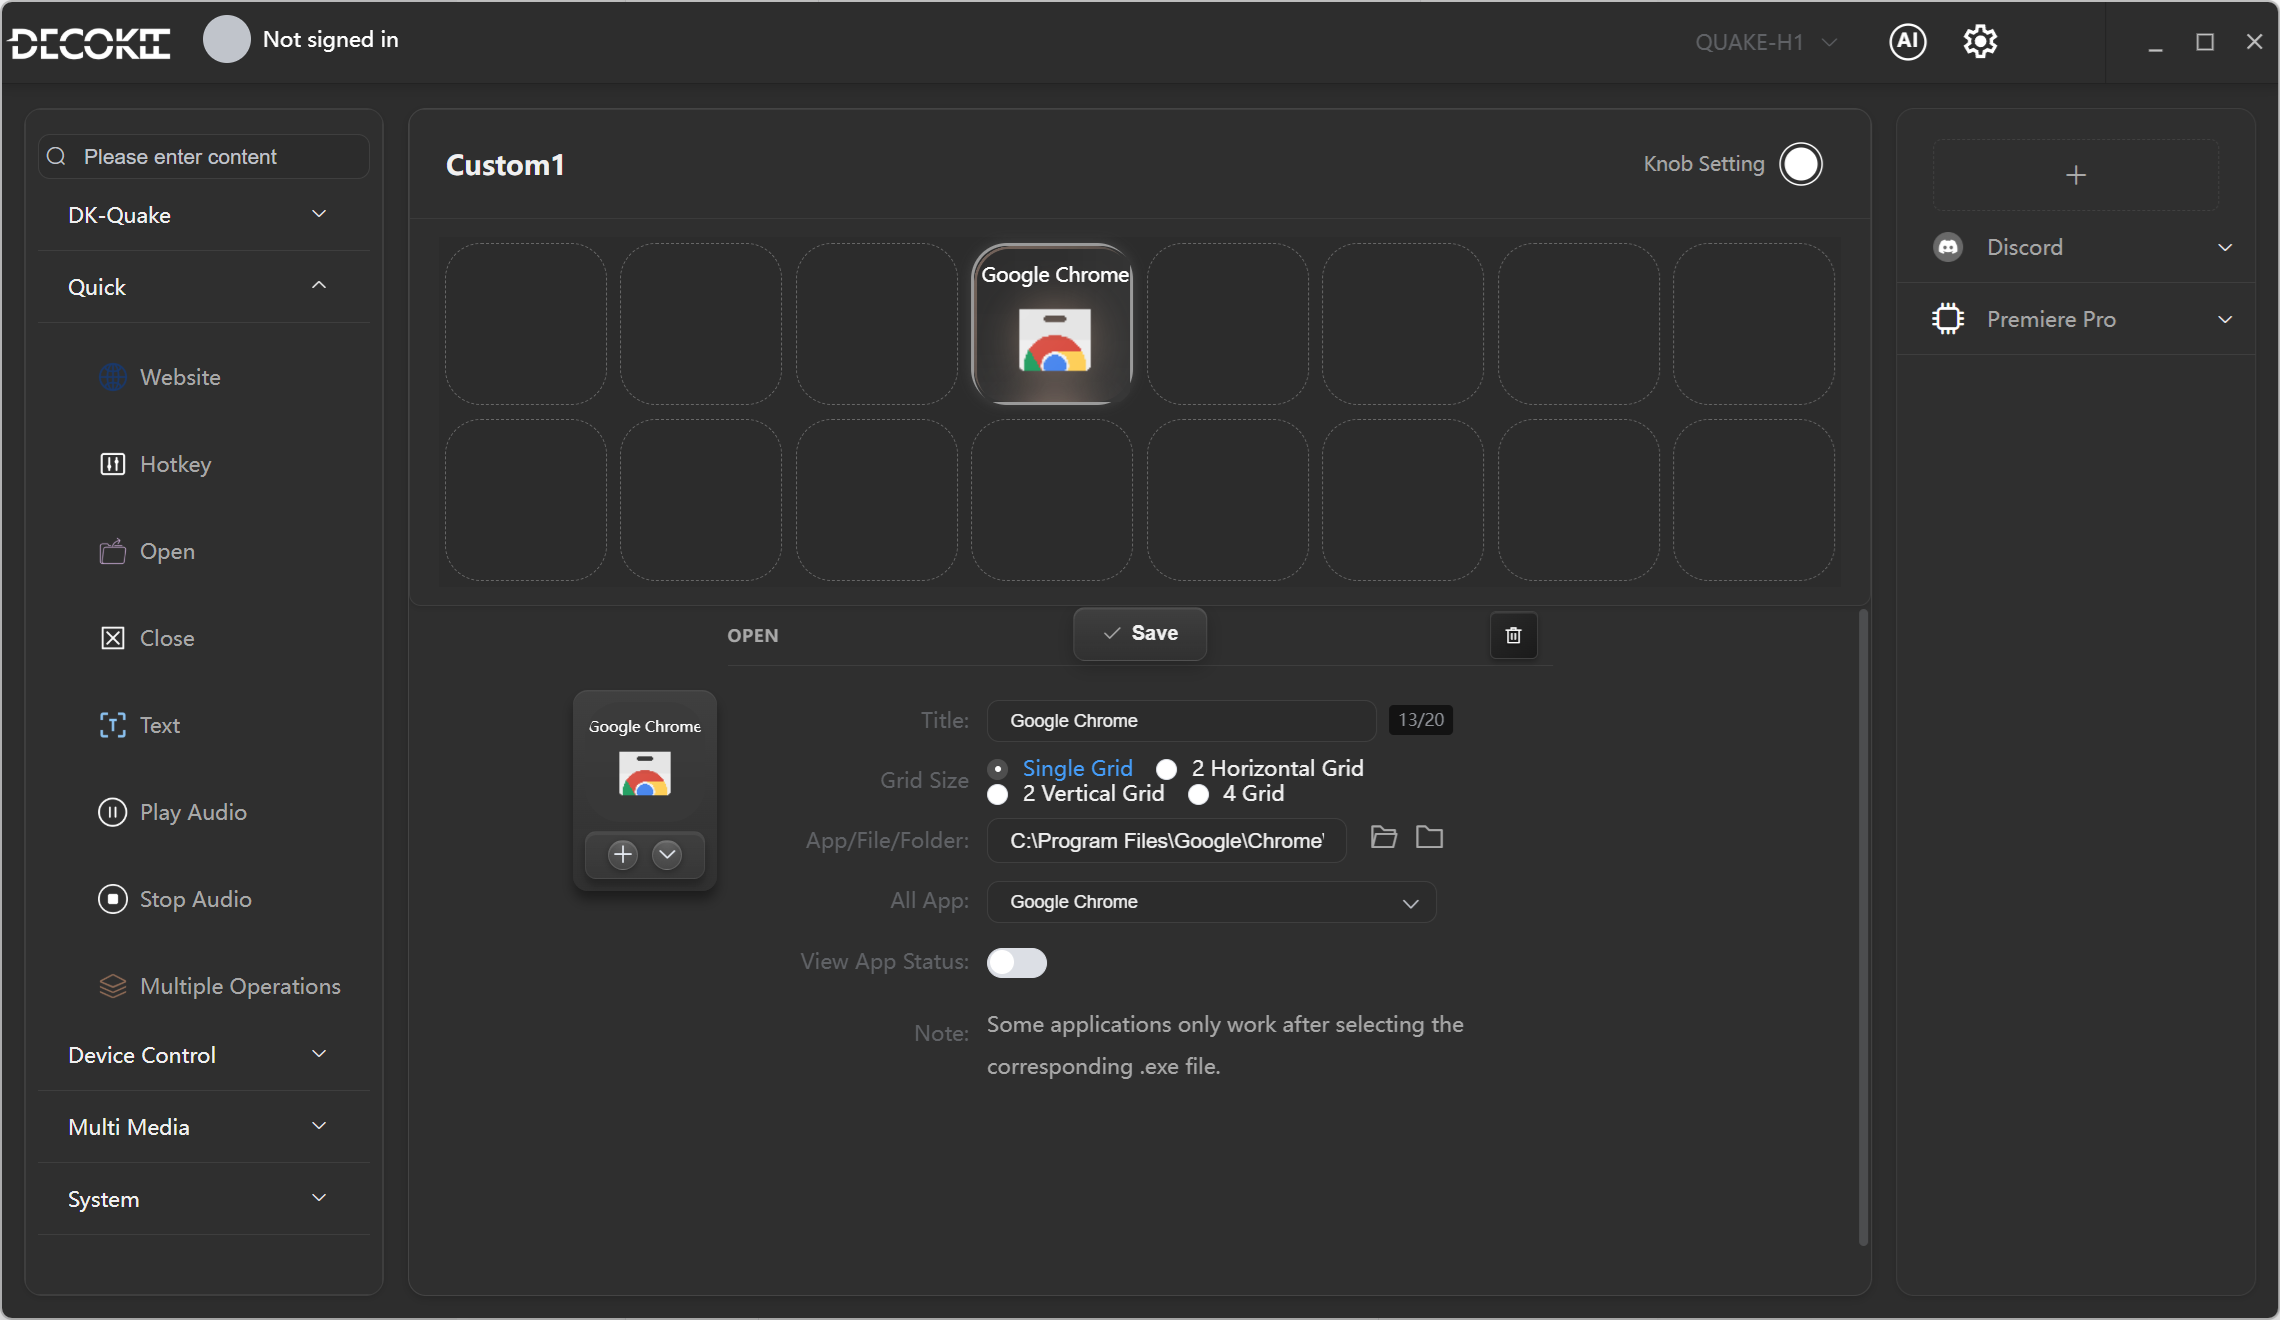
Task: Click the open-folder browse file icon
Action: pyautogui.click(x=1384, y=837)
